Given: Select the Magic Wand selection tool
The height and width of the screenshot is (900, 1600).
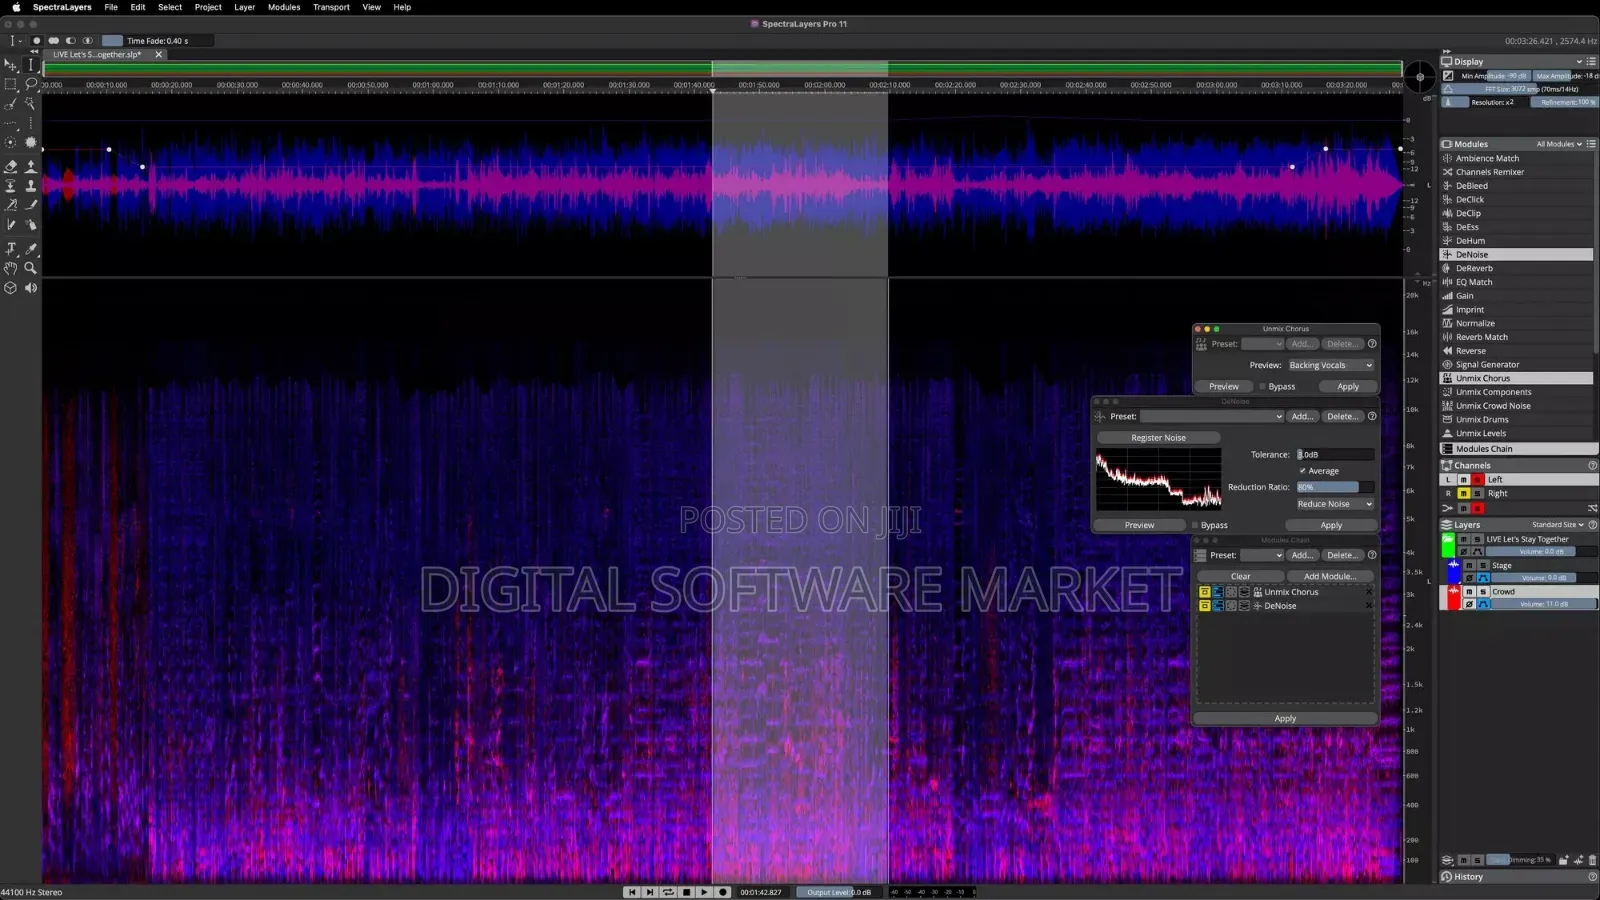Looking at the screenshot, I should [30, 104].
